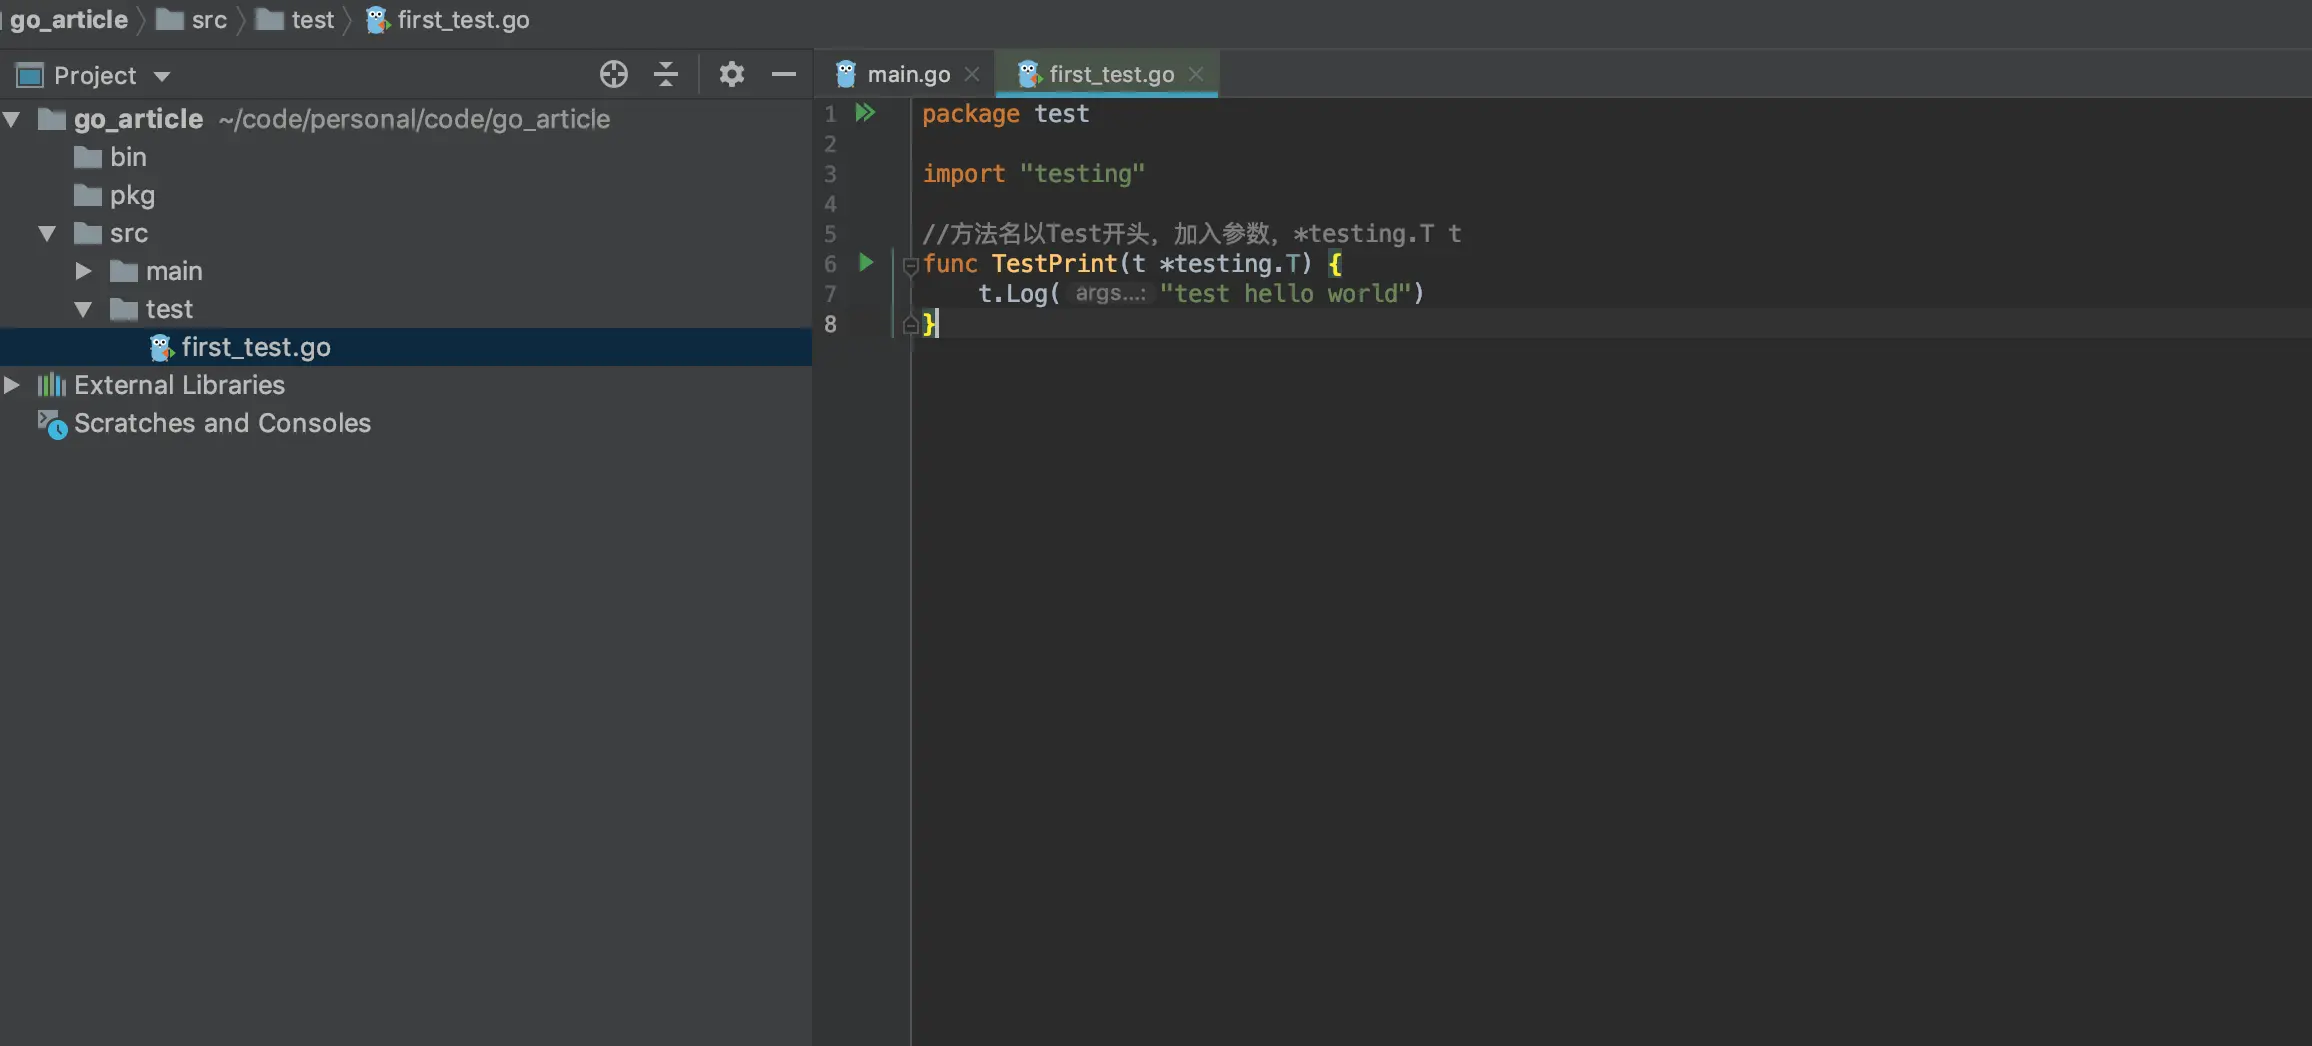This screenshot has width=2312, height=1046.
Task: Click the Scratches and Consoles icon
Action: (52, 424)
